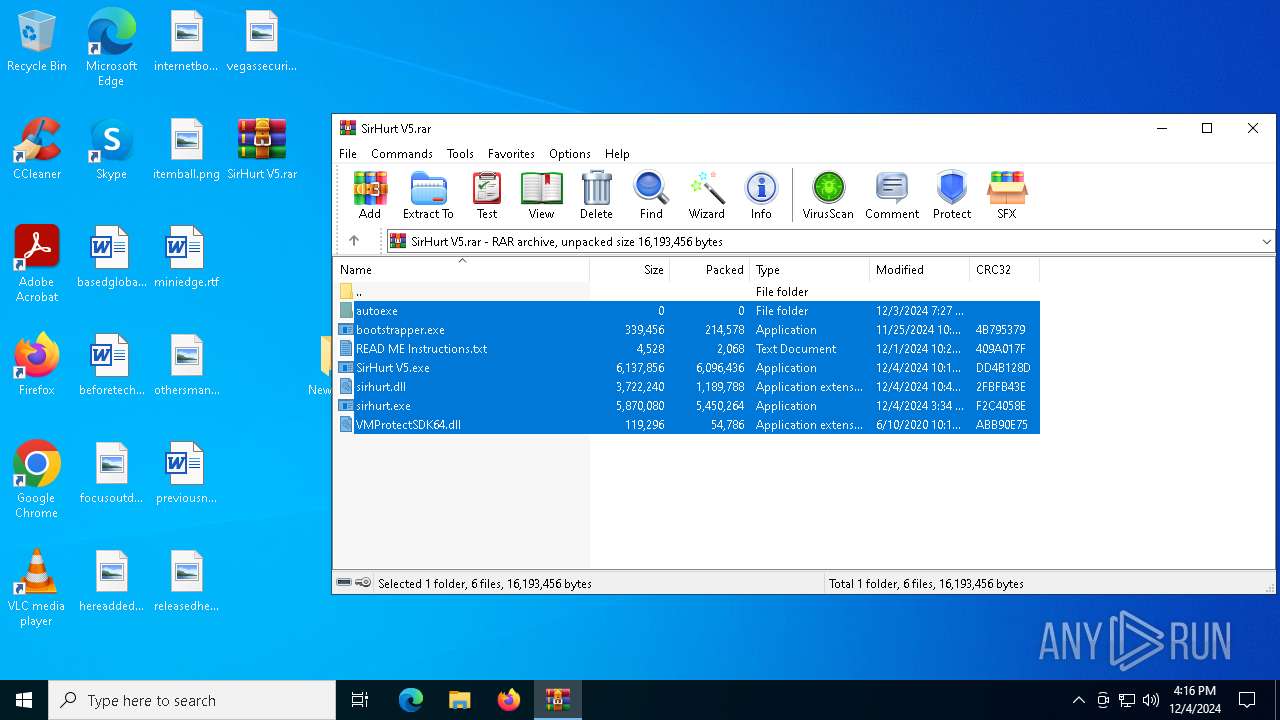Launch the Wizard tool

click(x=706, y=195)
